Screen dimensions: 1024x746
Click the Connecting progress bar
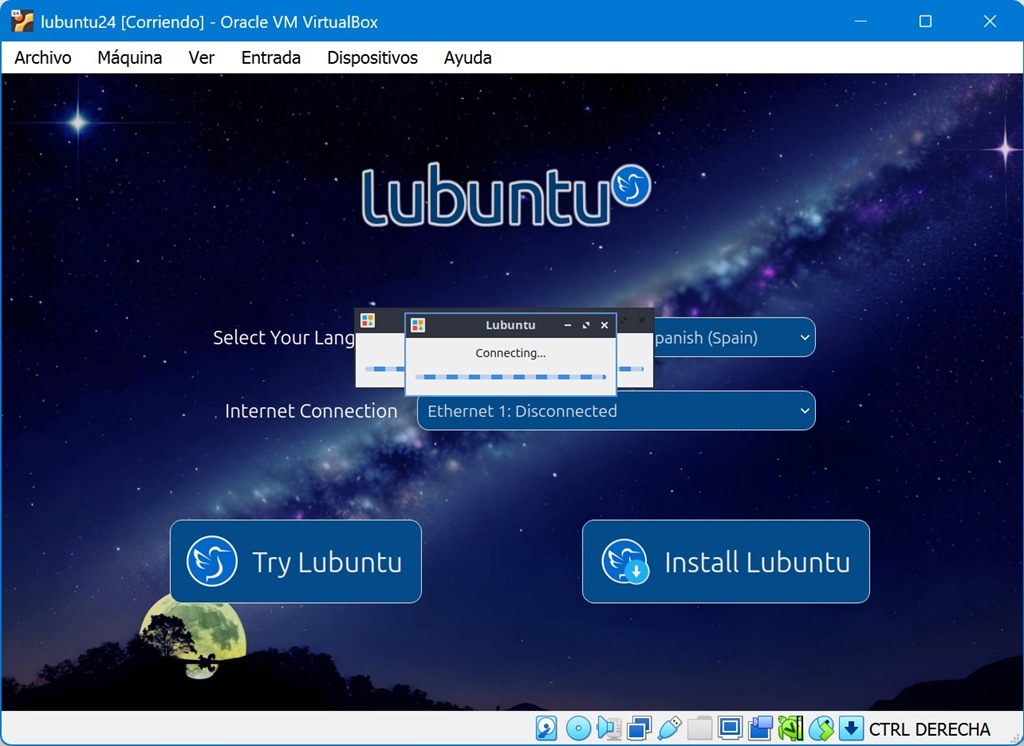[510, 377]
